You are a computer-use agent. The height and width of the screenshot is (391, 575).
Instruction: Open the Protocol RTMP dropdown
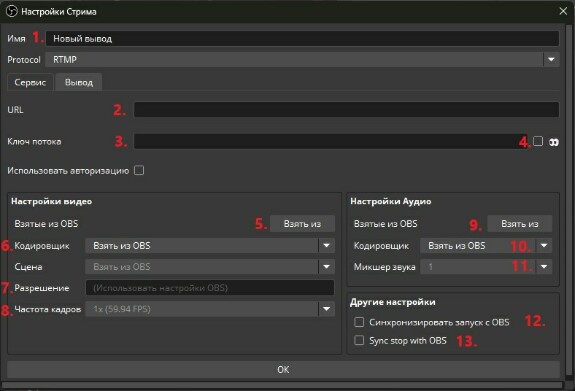[302, 59]
